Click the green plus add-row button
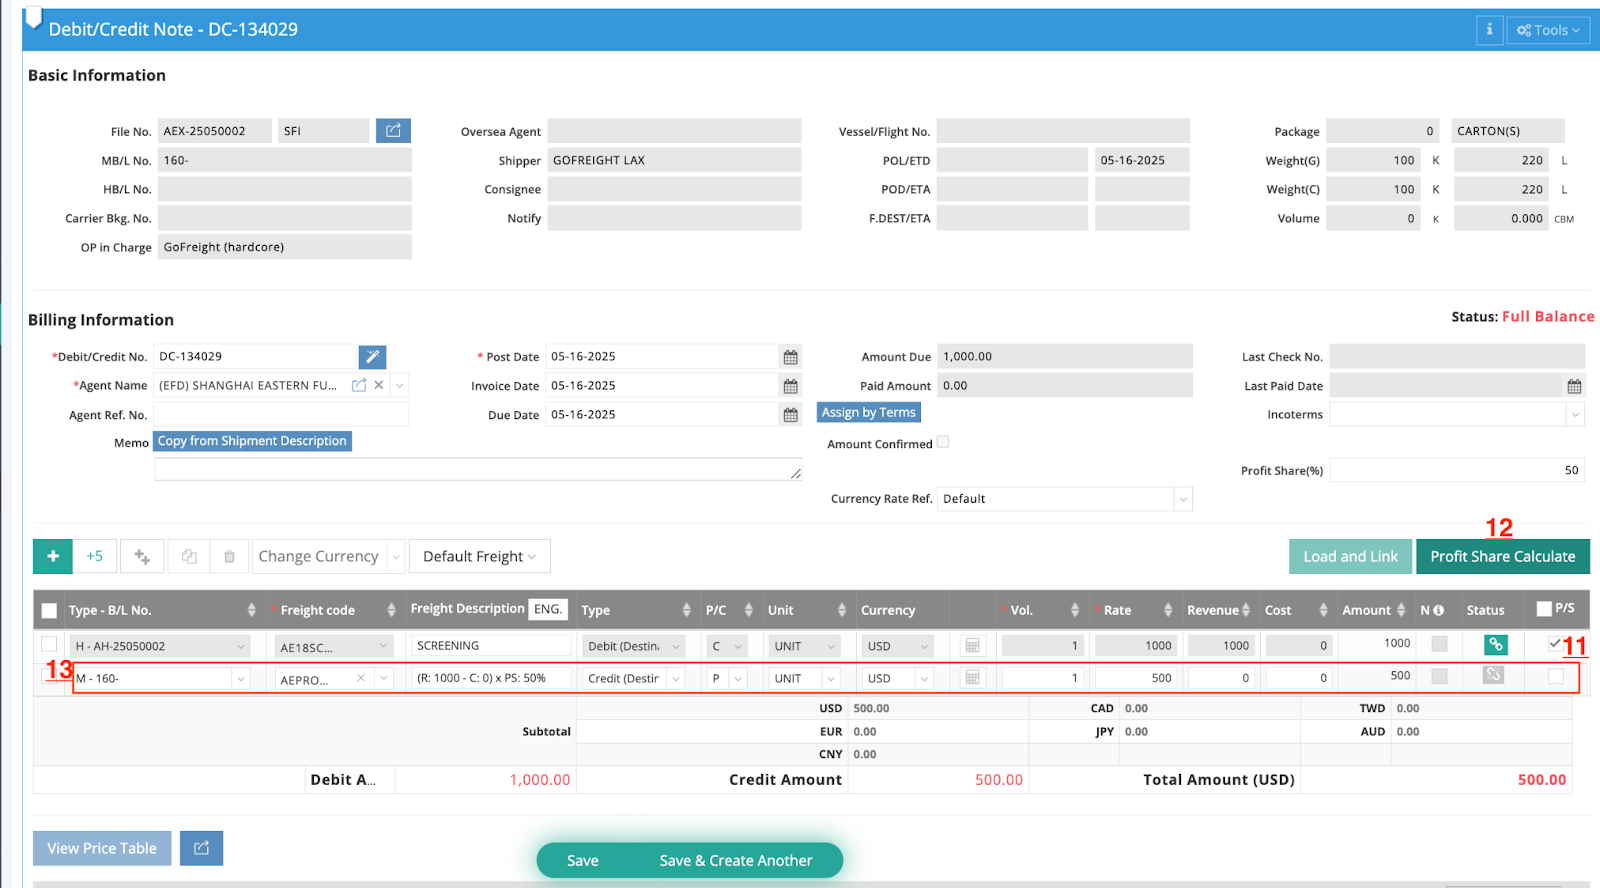Image resolution: width=1600 pixels, height=888 pixels. point(53,557)
